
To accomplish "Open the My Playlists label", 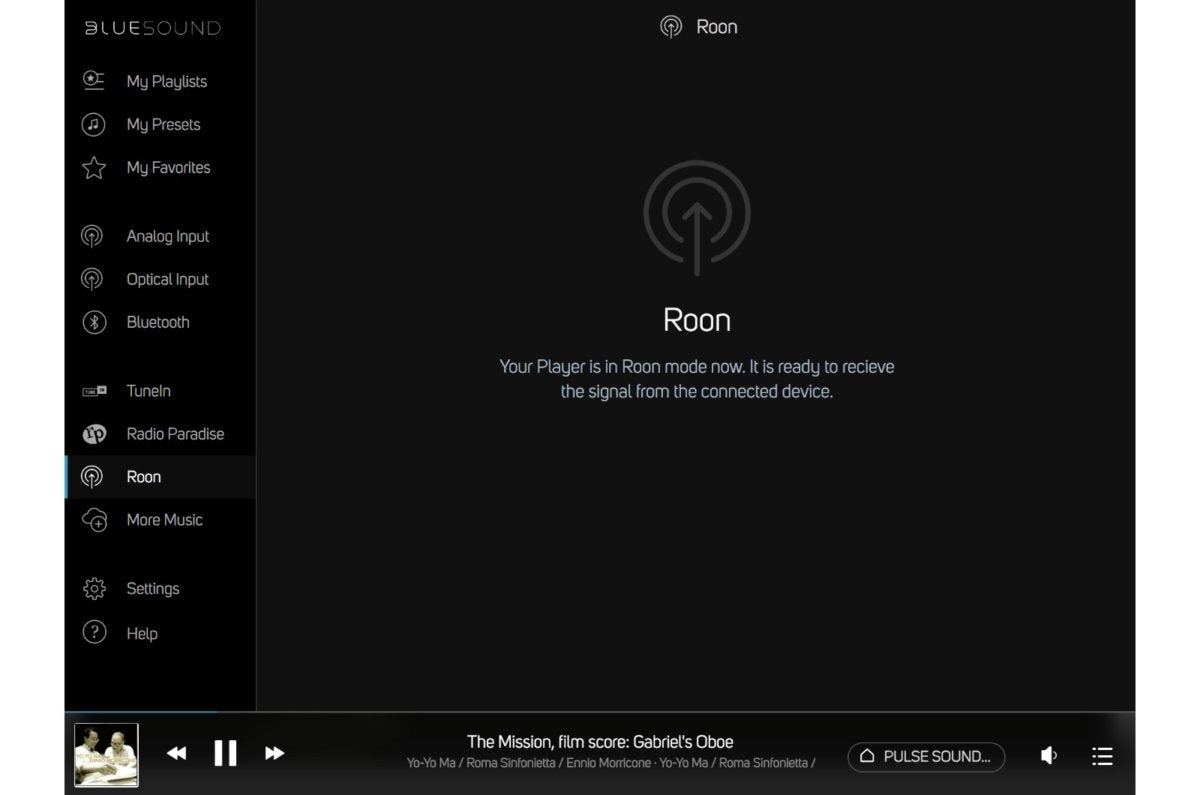I will 166,81.
